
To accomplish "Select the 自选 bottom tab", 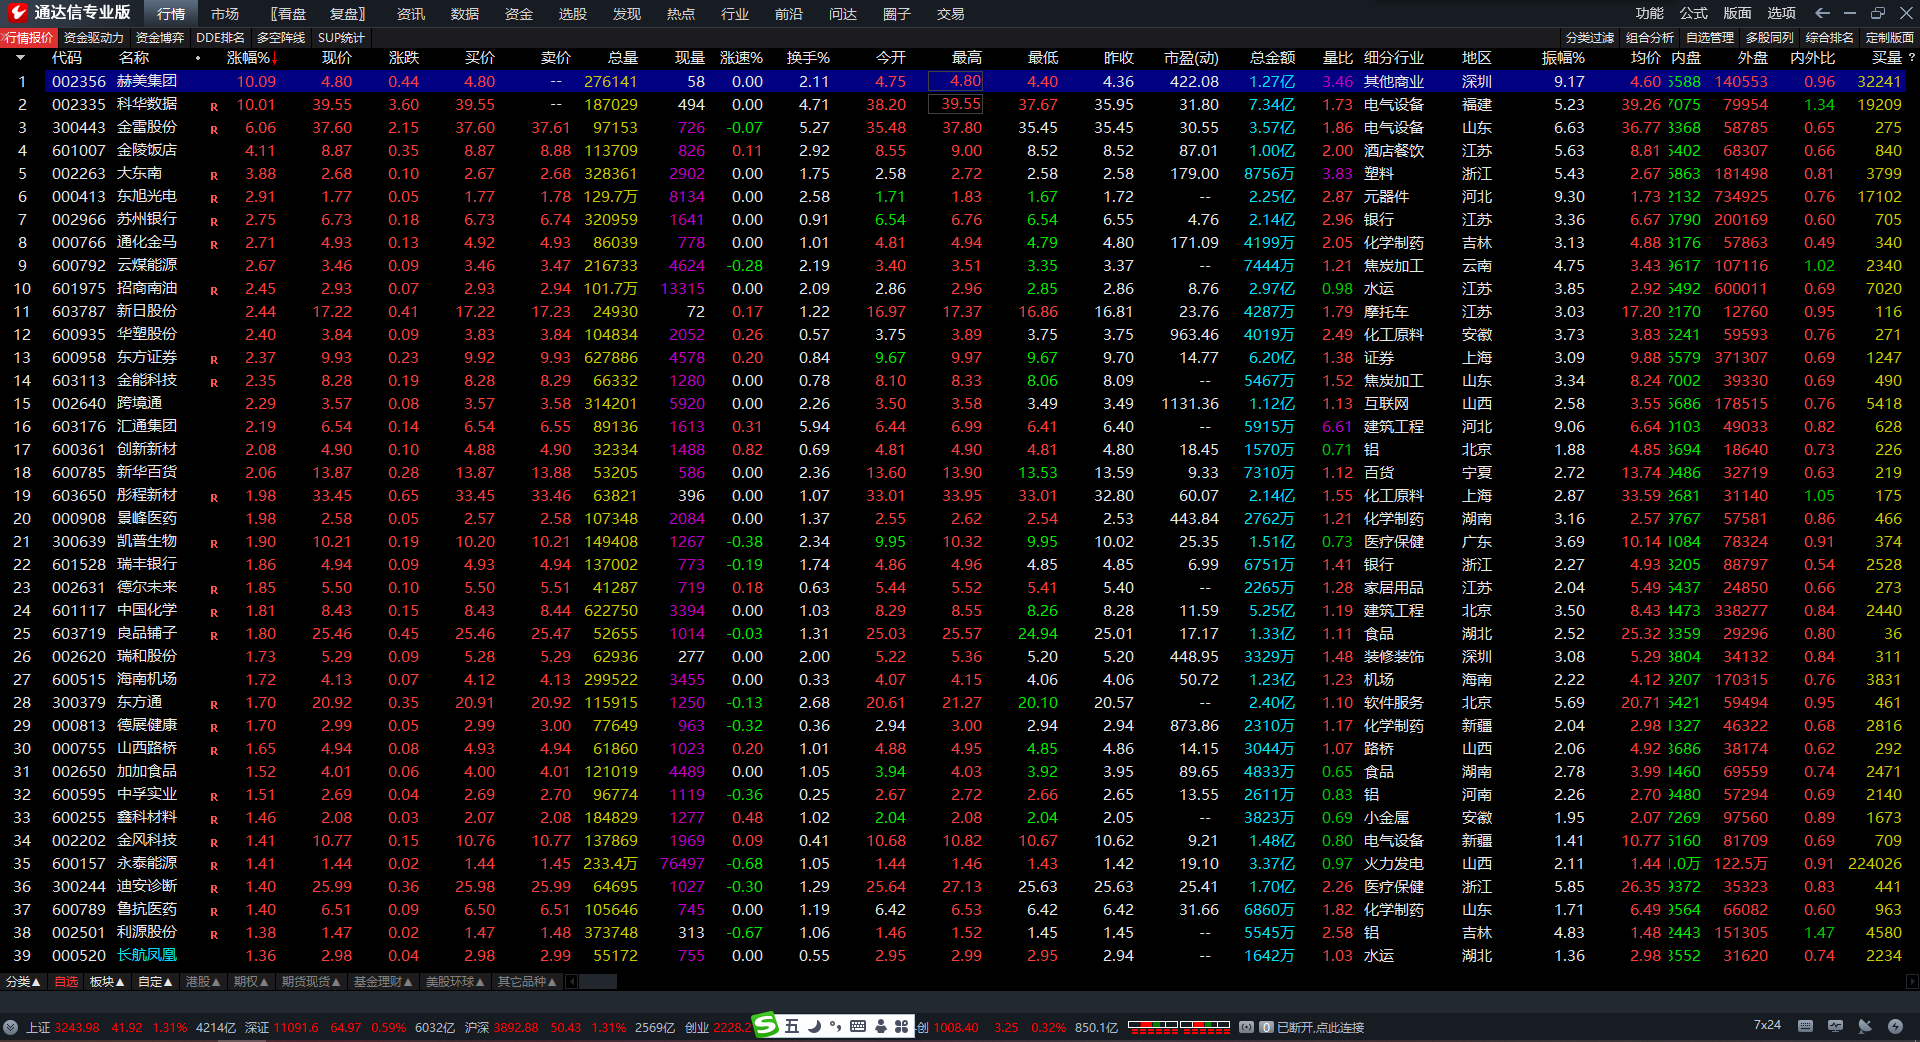I will click(66, 982).
